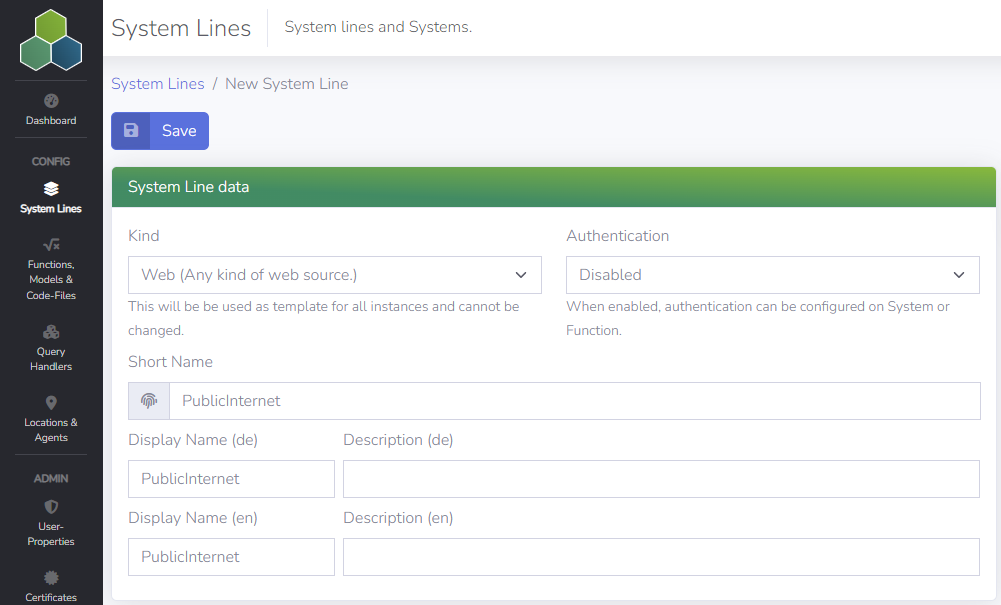This screenshot has width=1001, height=605.
Task: Navigate to System Lines breadcrumb link
Action: 157,84
